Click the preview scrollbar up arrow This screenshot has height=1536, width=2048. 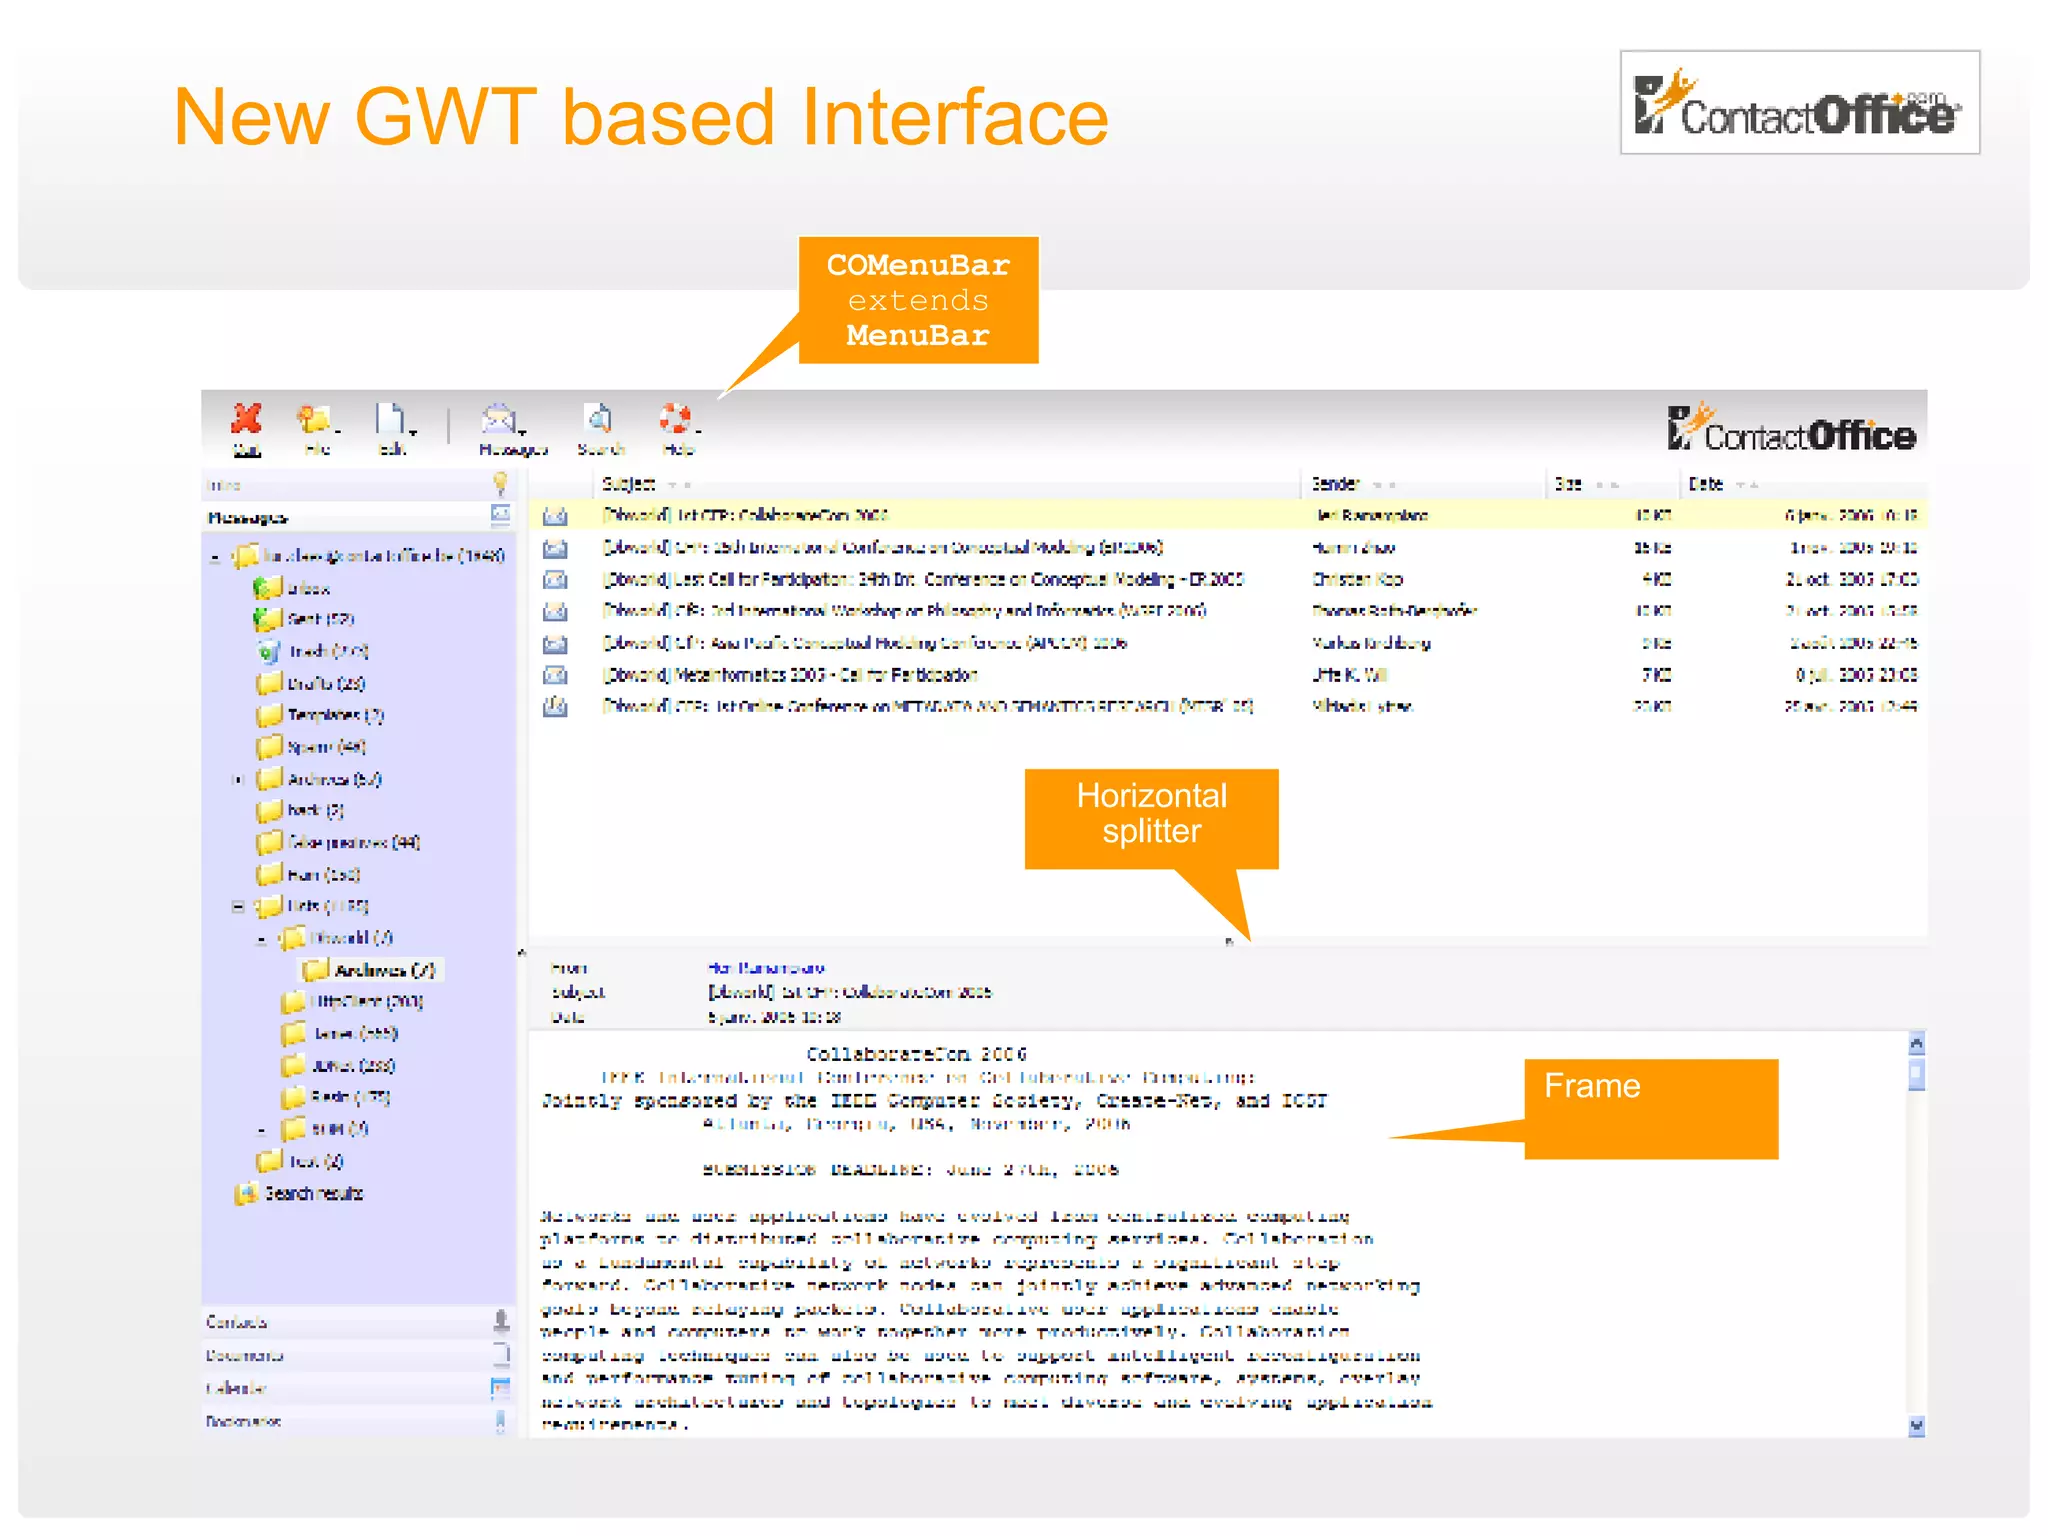(x=1916, y=1044)
